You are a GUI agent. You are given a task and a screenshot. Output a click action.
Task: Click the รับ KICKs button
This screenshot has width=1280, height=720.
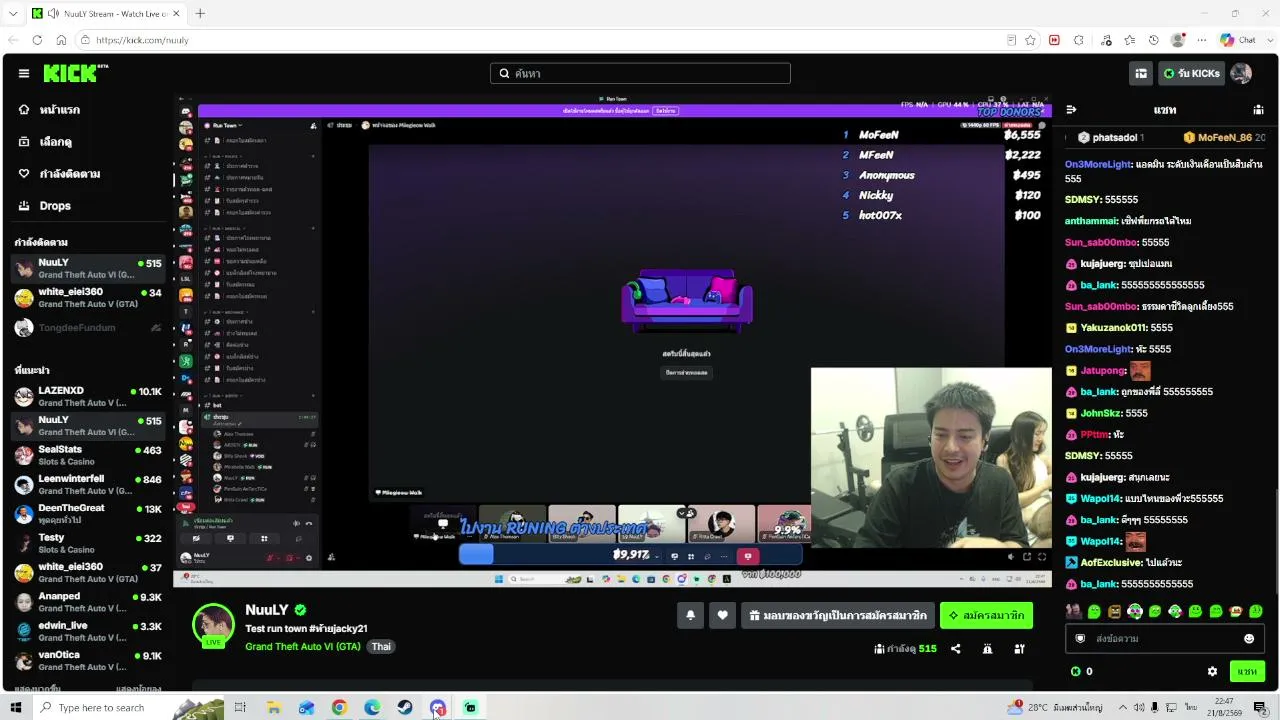(1191, 73)
